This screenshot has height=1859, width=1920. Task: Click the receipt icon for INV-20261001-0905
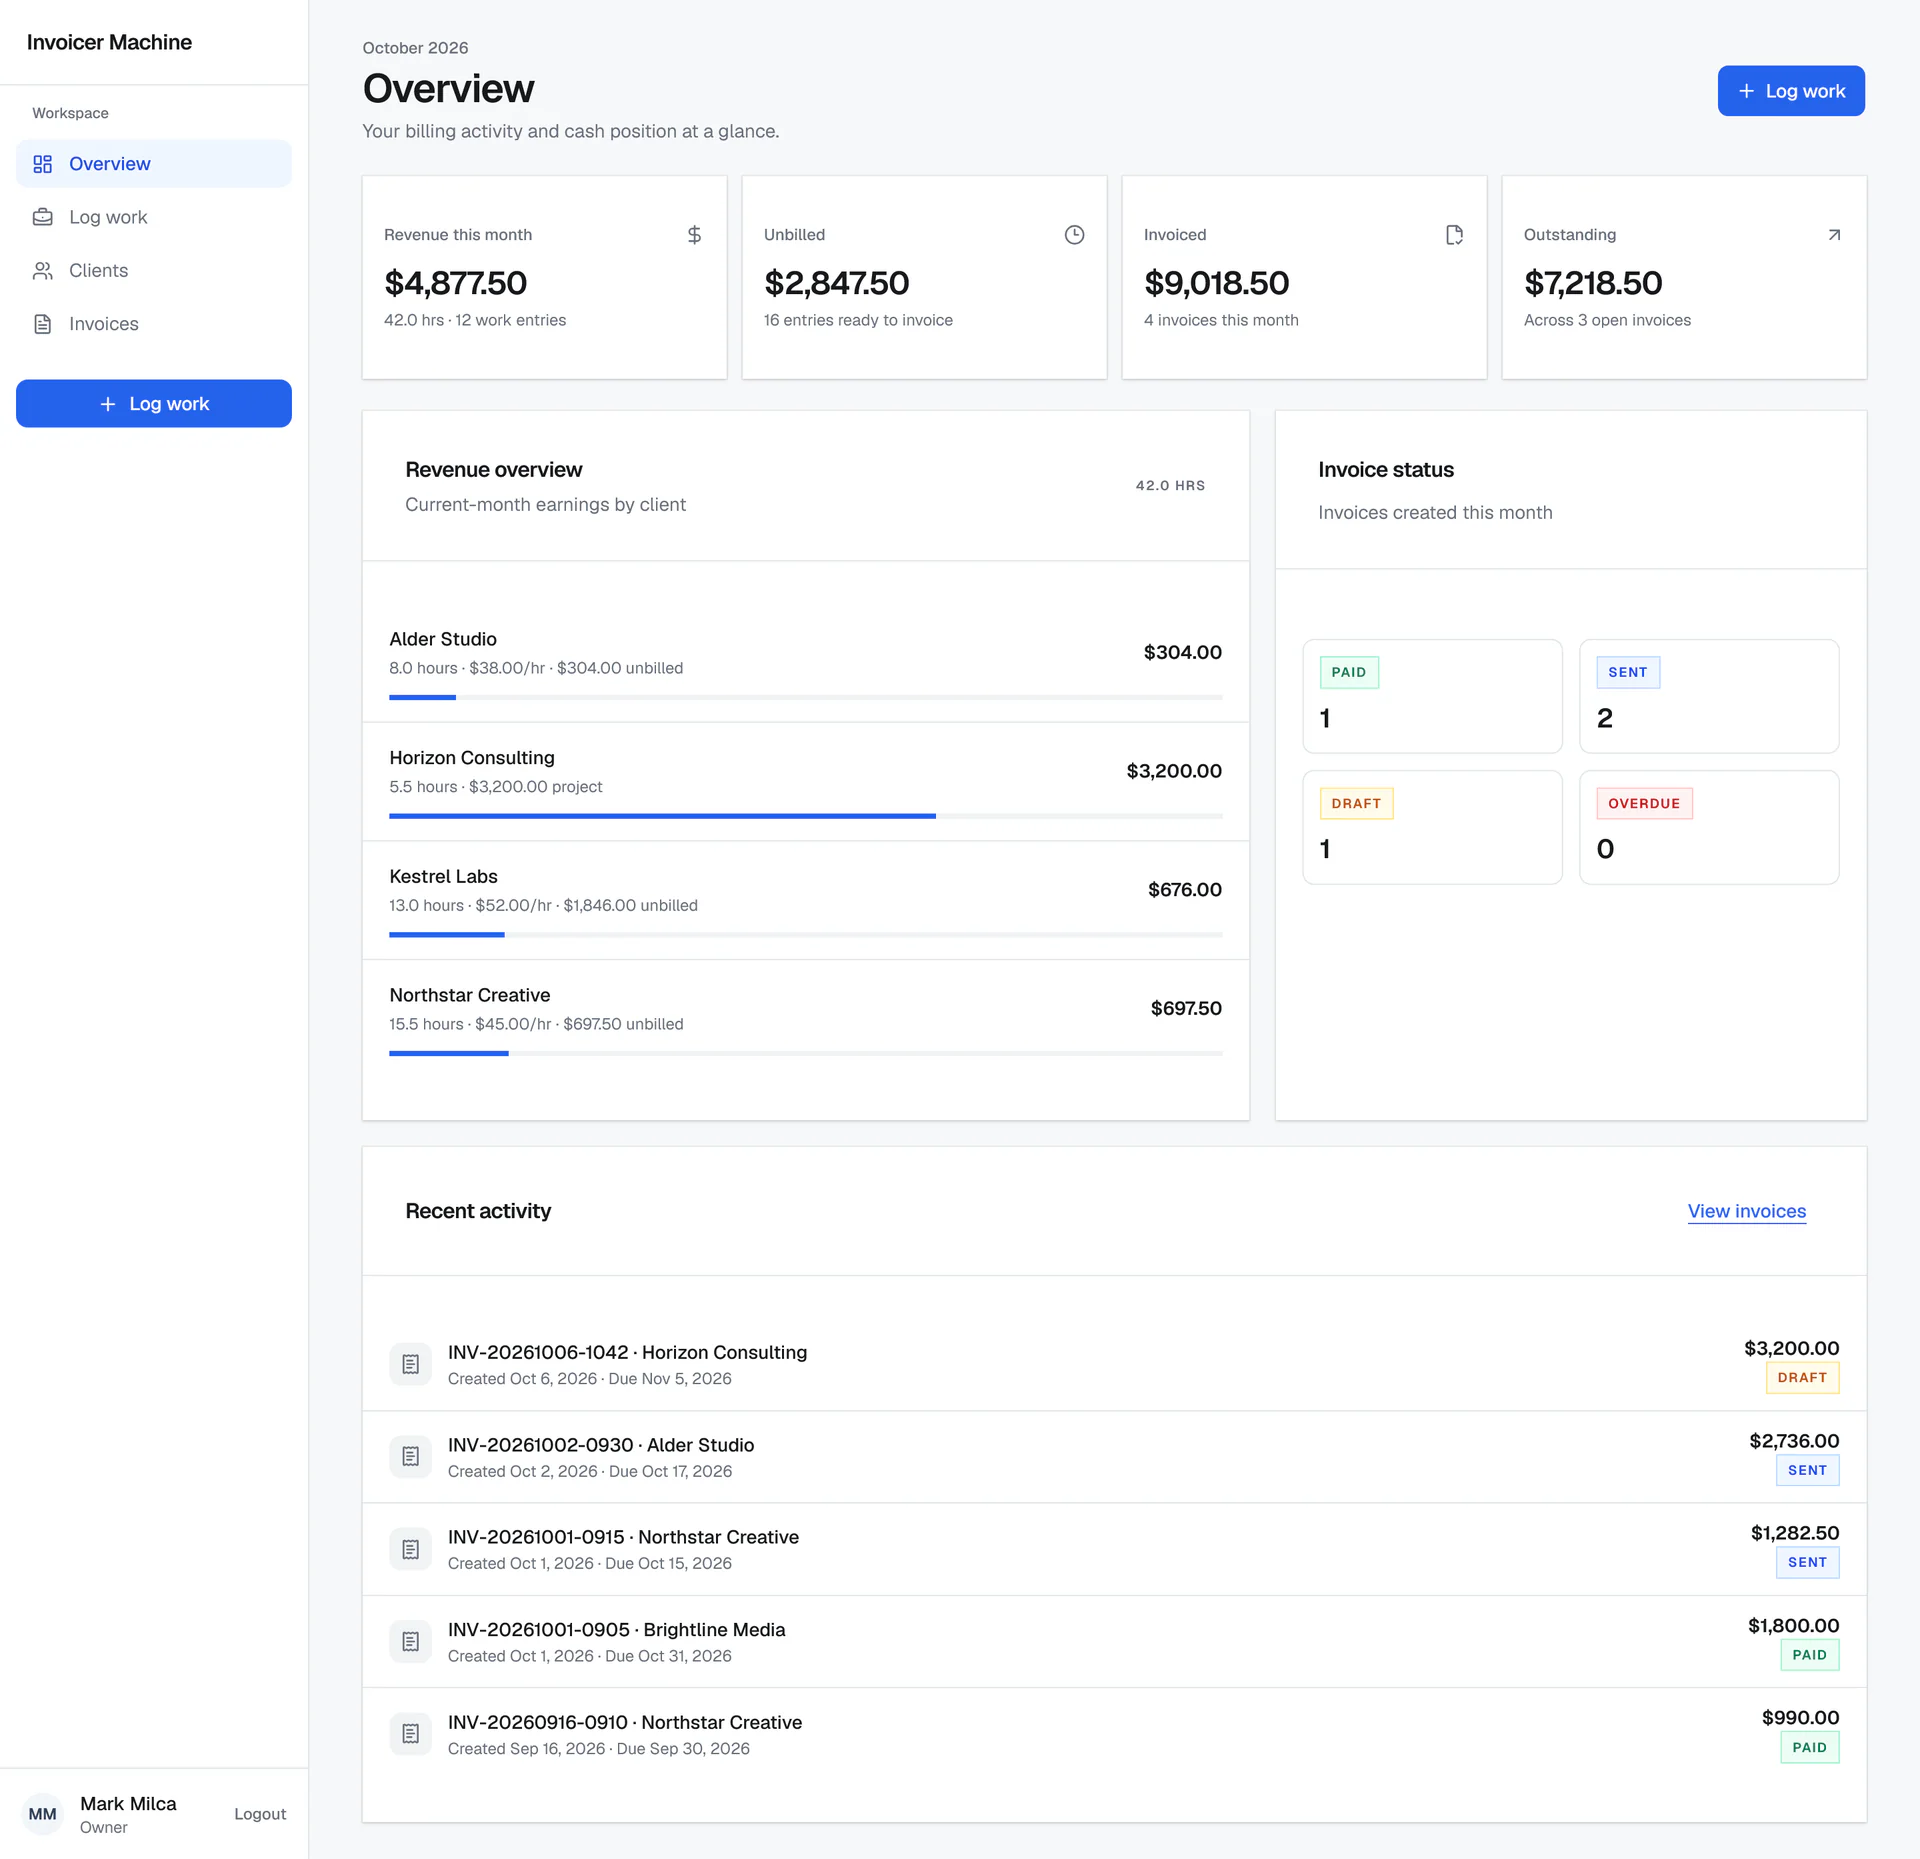click(x=410, y=1641)
